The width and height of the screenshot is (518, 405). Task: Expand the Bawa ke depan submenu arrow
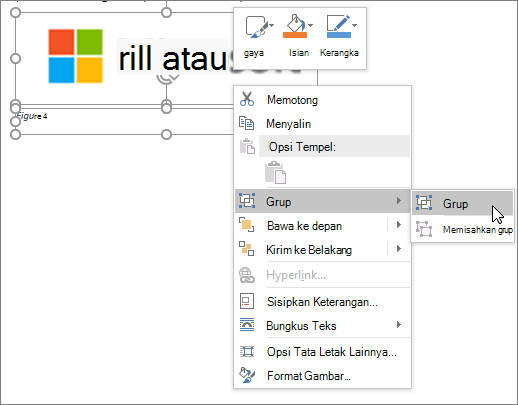point(399,225)
